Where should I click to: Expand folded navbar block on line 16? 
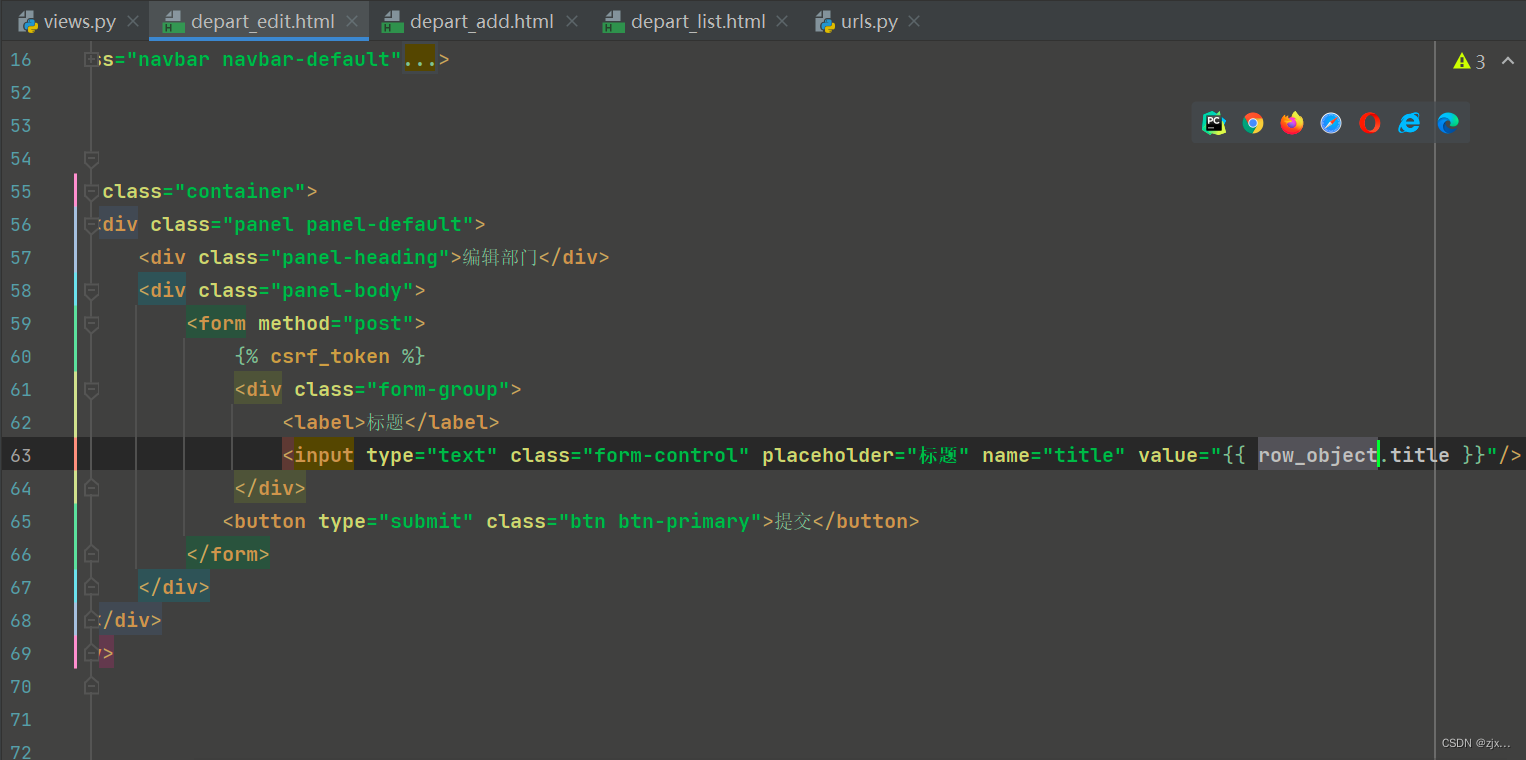coord(91,59)
